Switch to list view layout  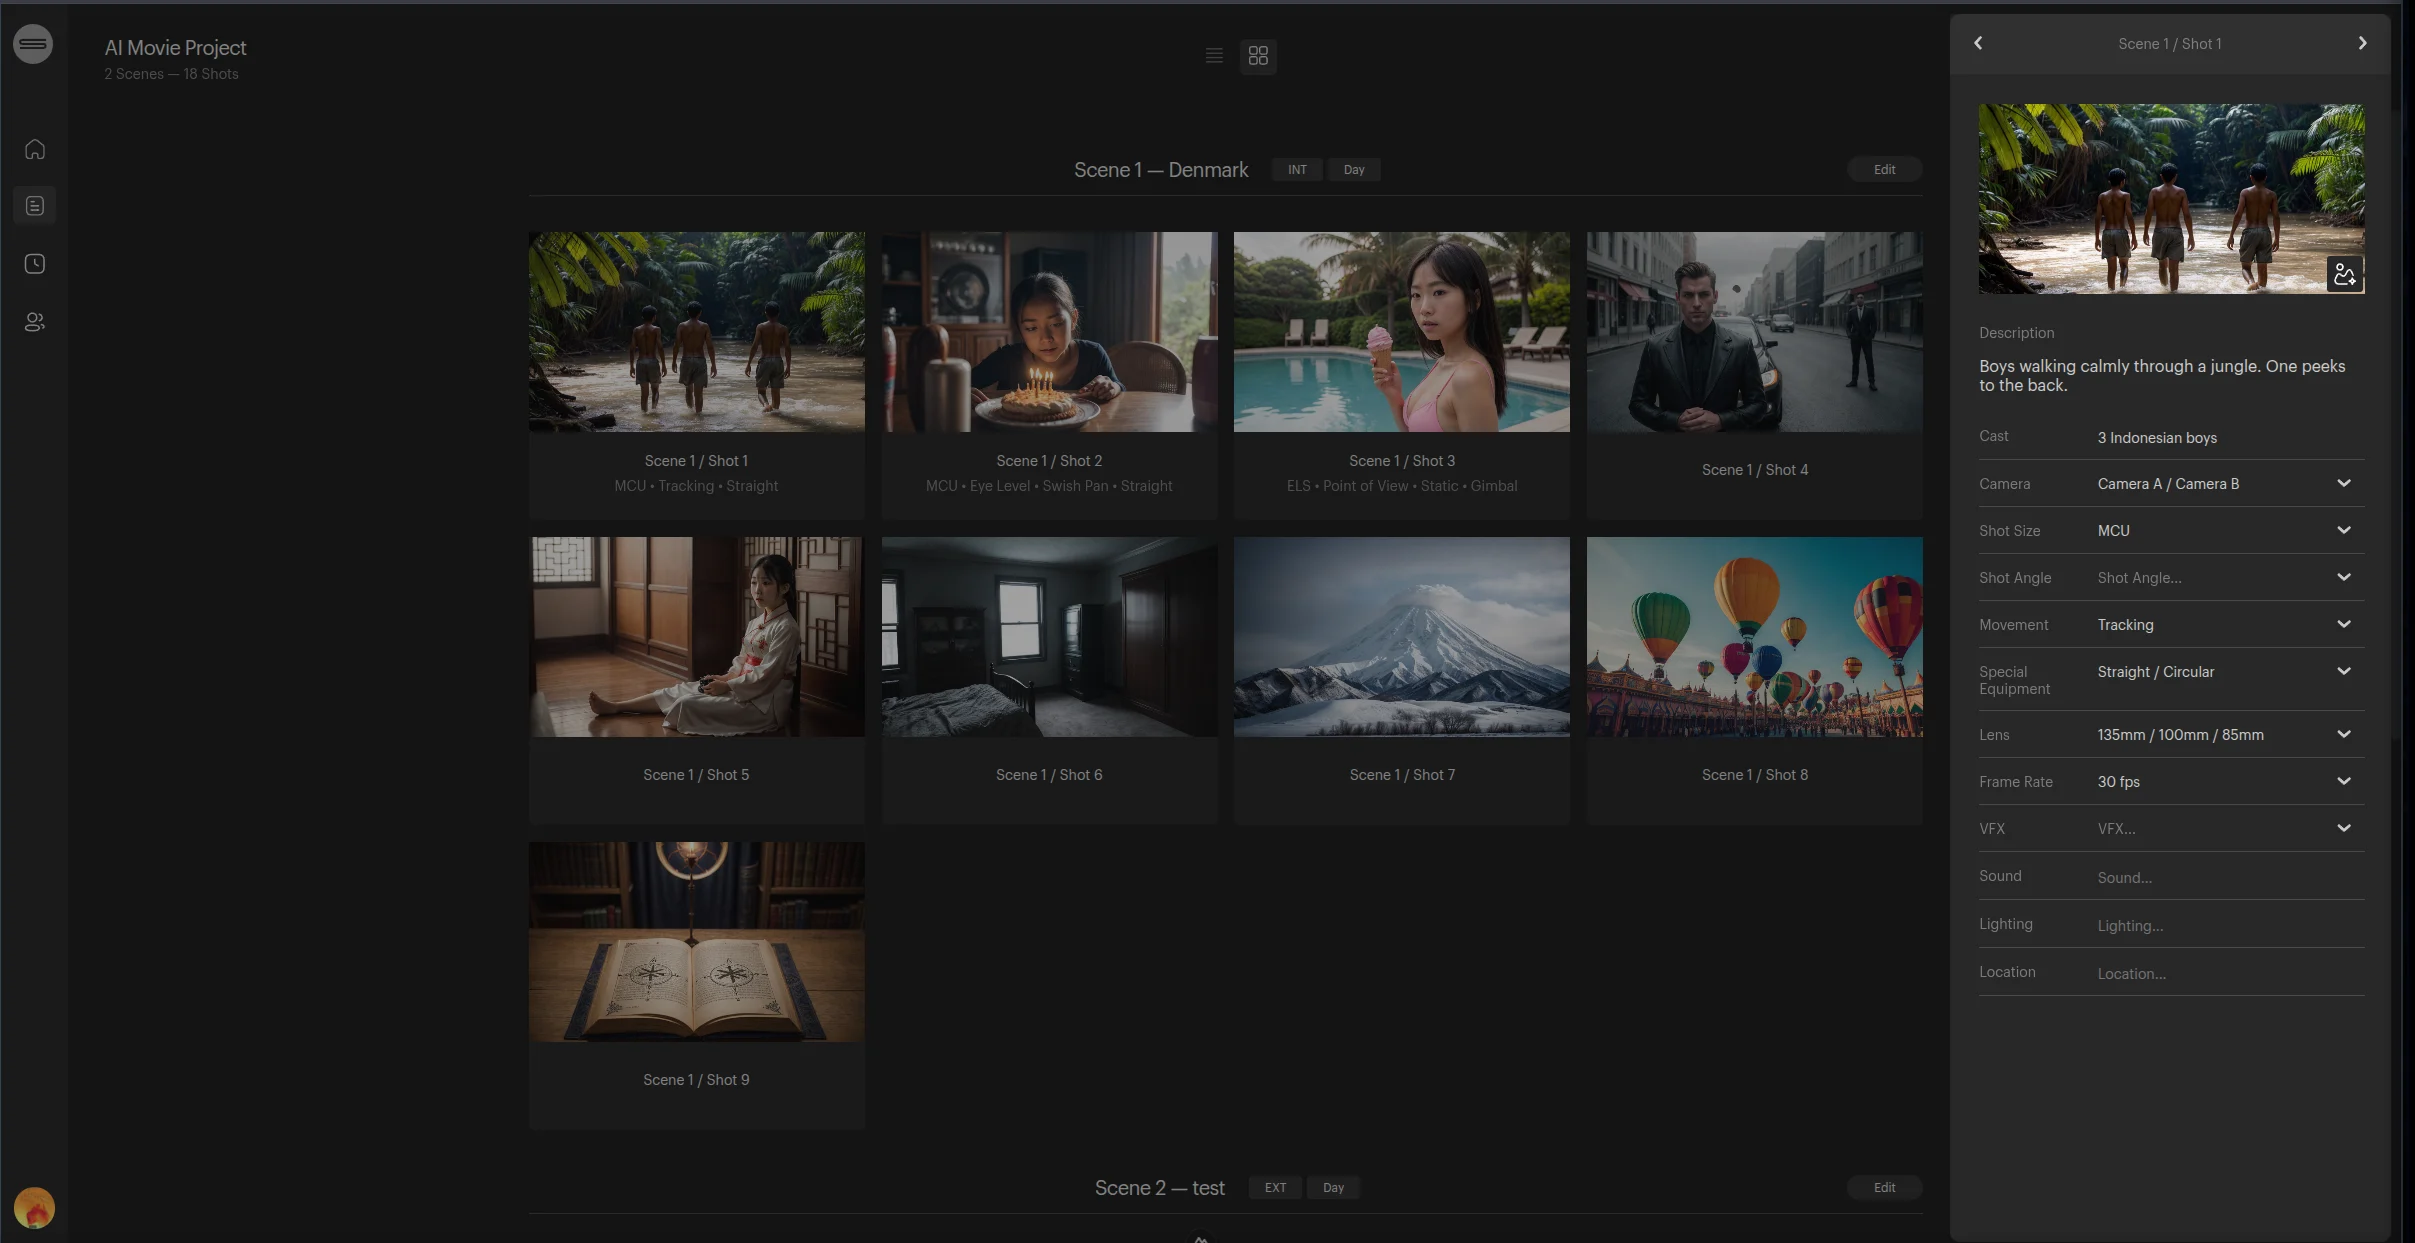click(x=1214, y=56)
